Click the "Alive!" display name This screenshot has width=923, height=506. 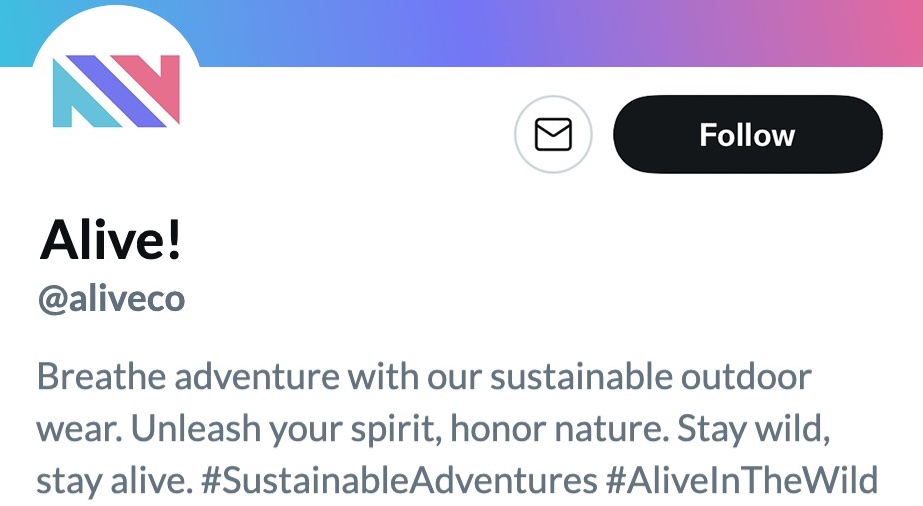point(111,241)
